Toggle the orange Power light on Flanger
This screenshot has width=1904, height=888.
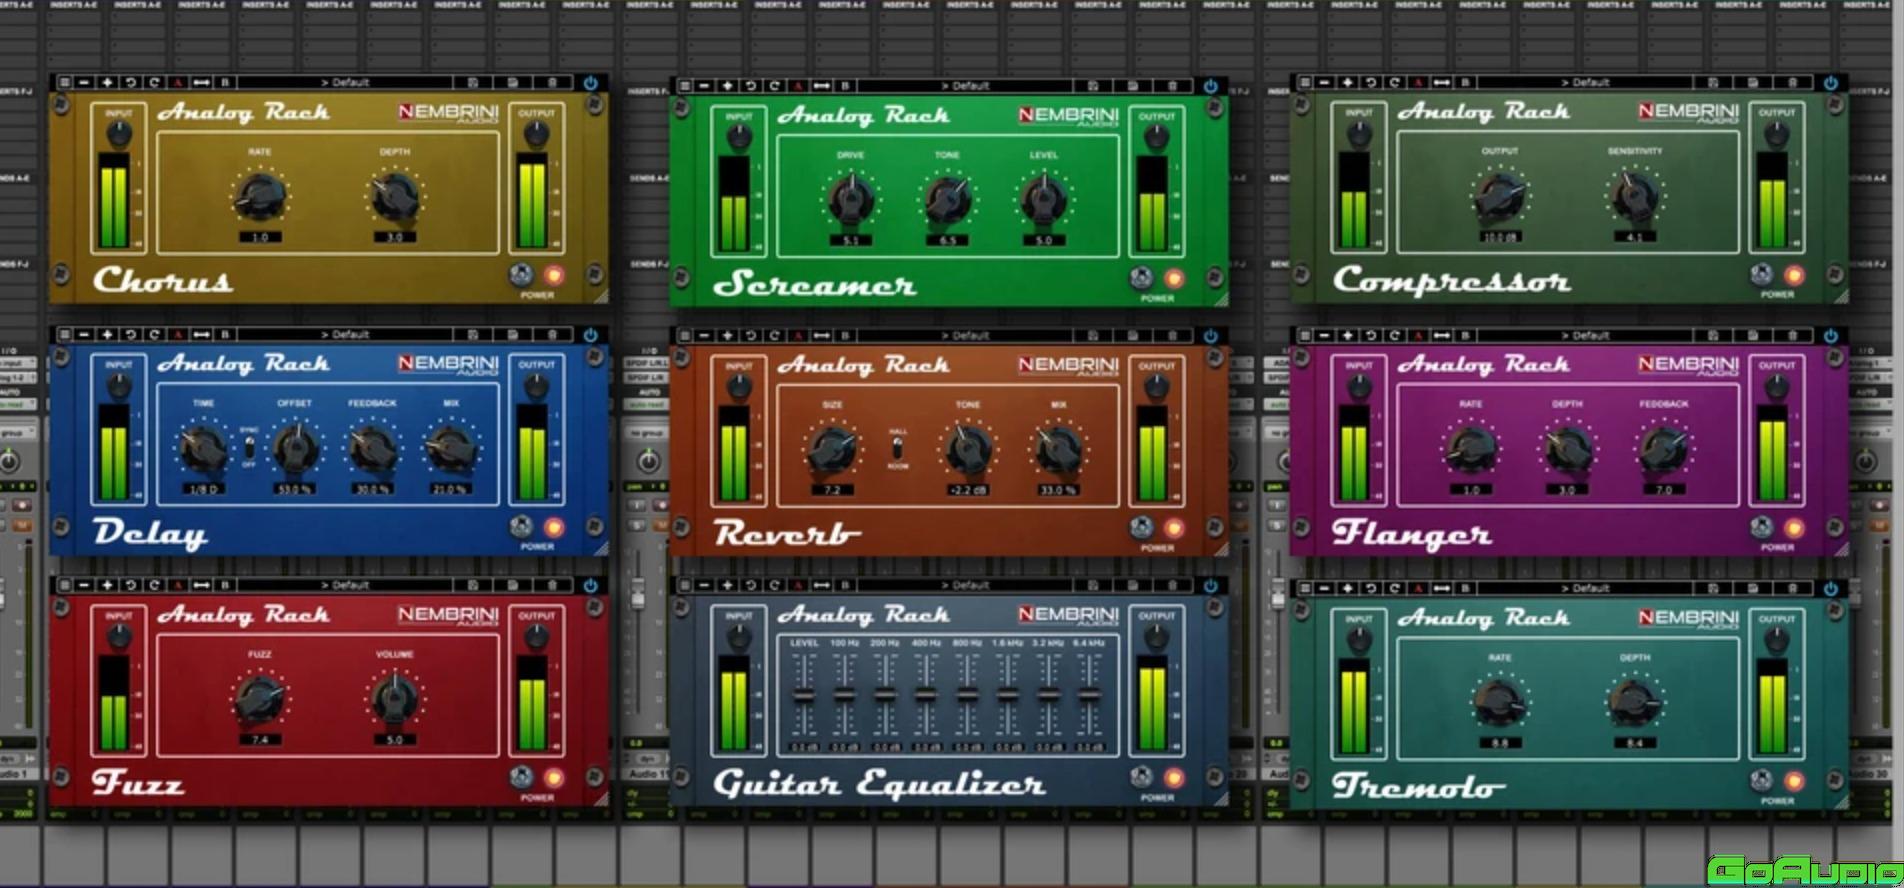pyautogui.click(x=1794, y=527)
